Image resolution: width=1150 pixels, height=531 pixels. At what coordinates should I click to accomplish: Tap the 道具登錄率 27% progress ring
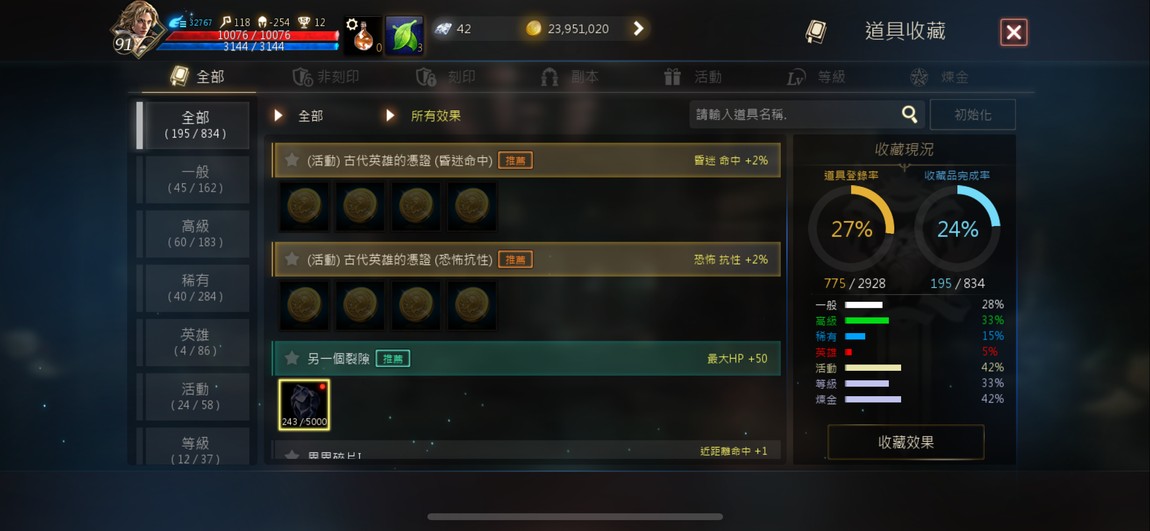(x=851, y=230)
